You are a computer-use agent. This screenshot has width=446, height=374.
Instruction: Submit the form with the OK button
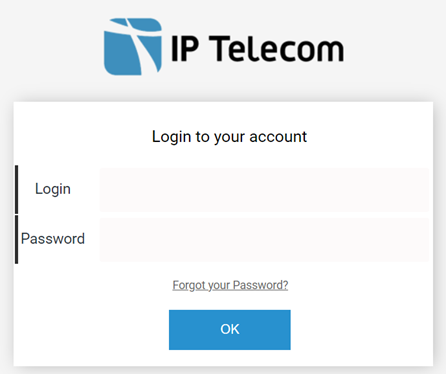point(230,330)
